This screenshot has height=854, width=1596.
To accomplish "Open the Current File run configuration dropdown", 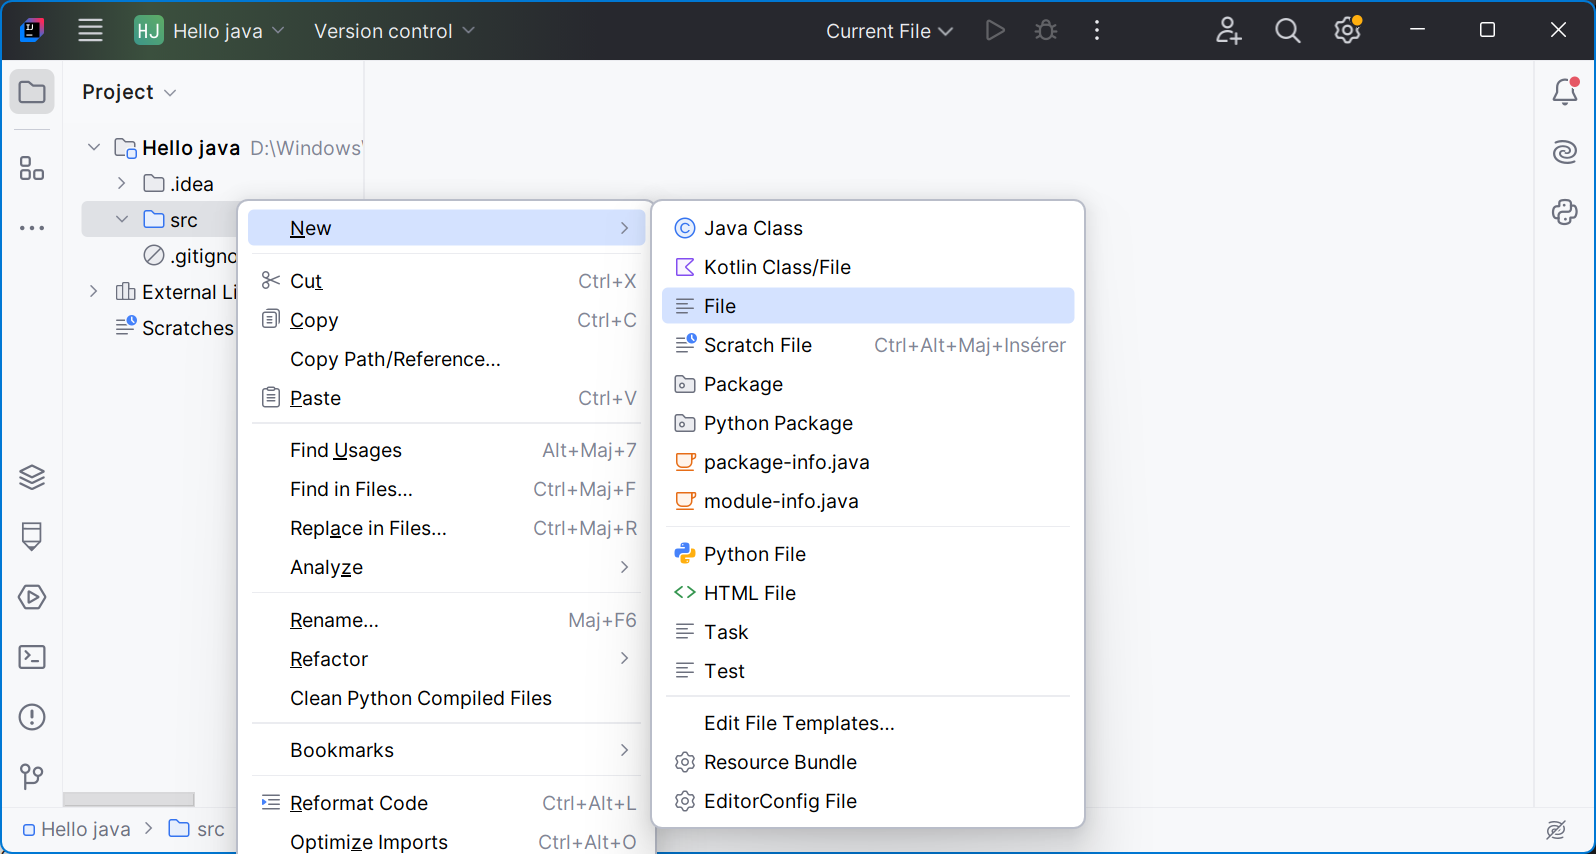I will point(888,31).
